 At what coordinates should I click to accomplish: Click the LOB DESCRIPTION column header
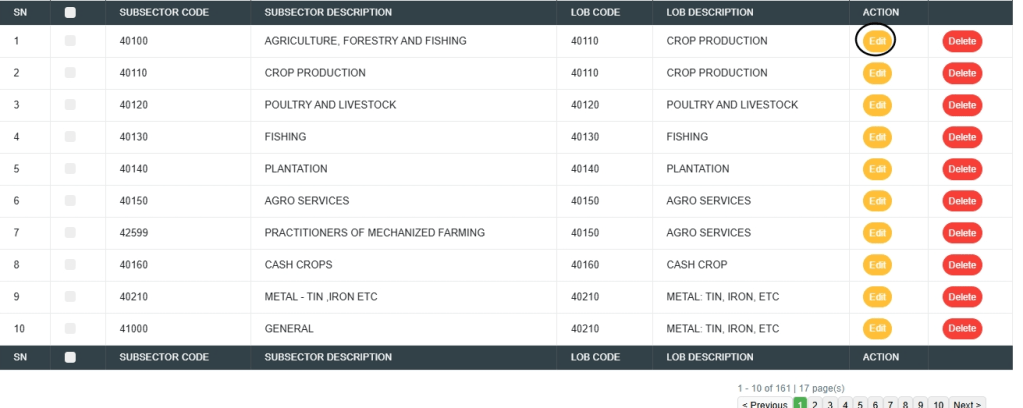[709, 13]
